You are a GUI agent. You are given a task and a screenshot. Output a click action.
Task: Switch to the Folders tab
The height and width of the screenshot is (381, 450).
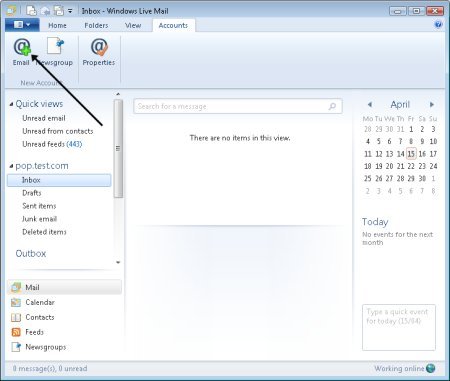pos(96,25)
